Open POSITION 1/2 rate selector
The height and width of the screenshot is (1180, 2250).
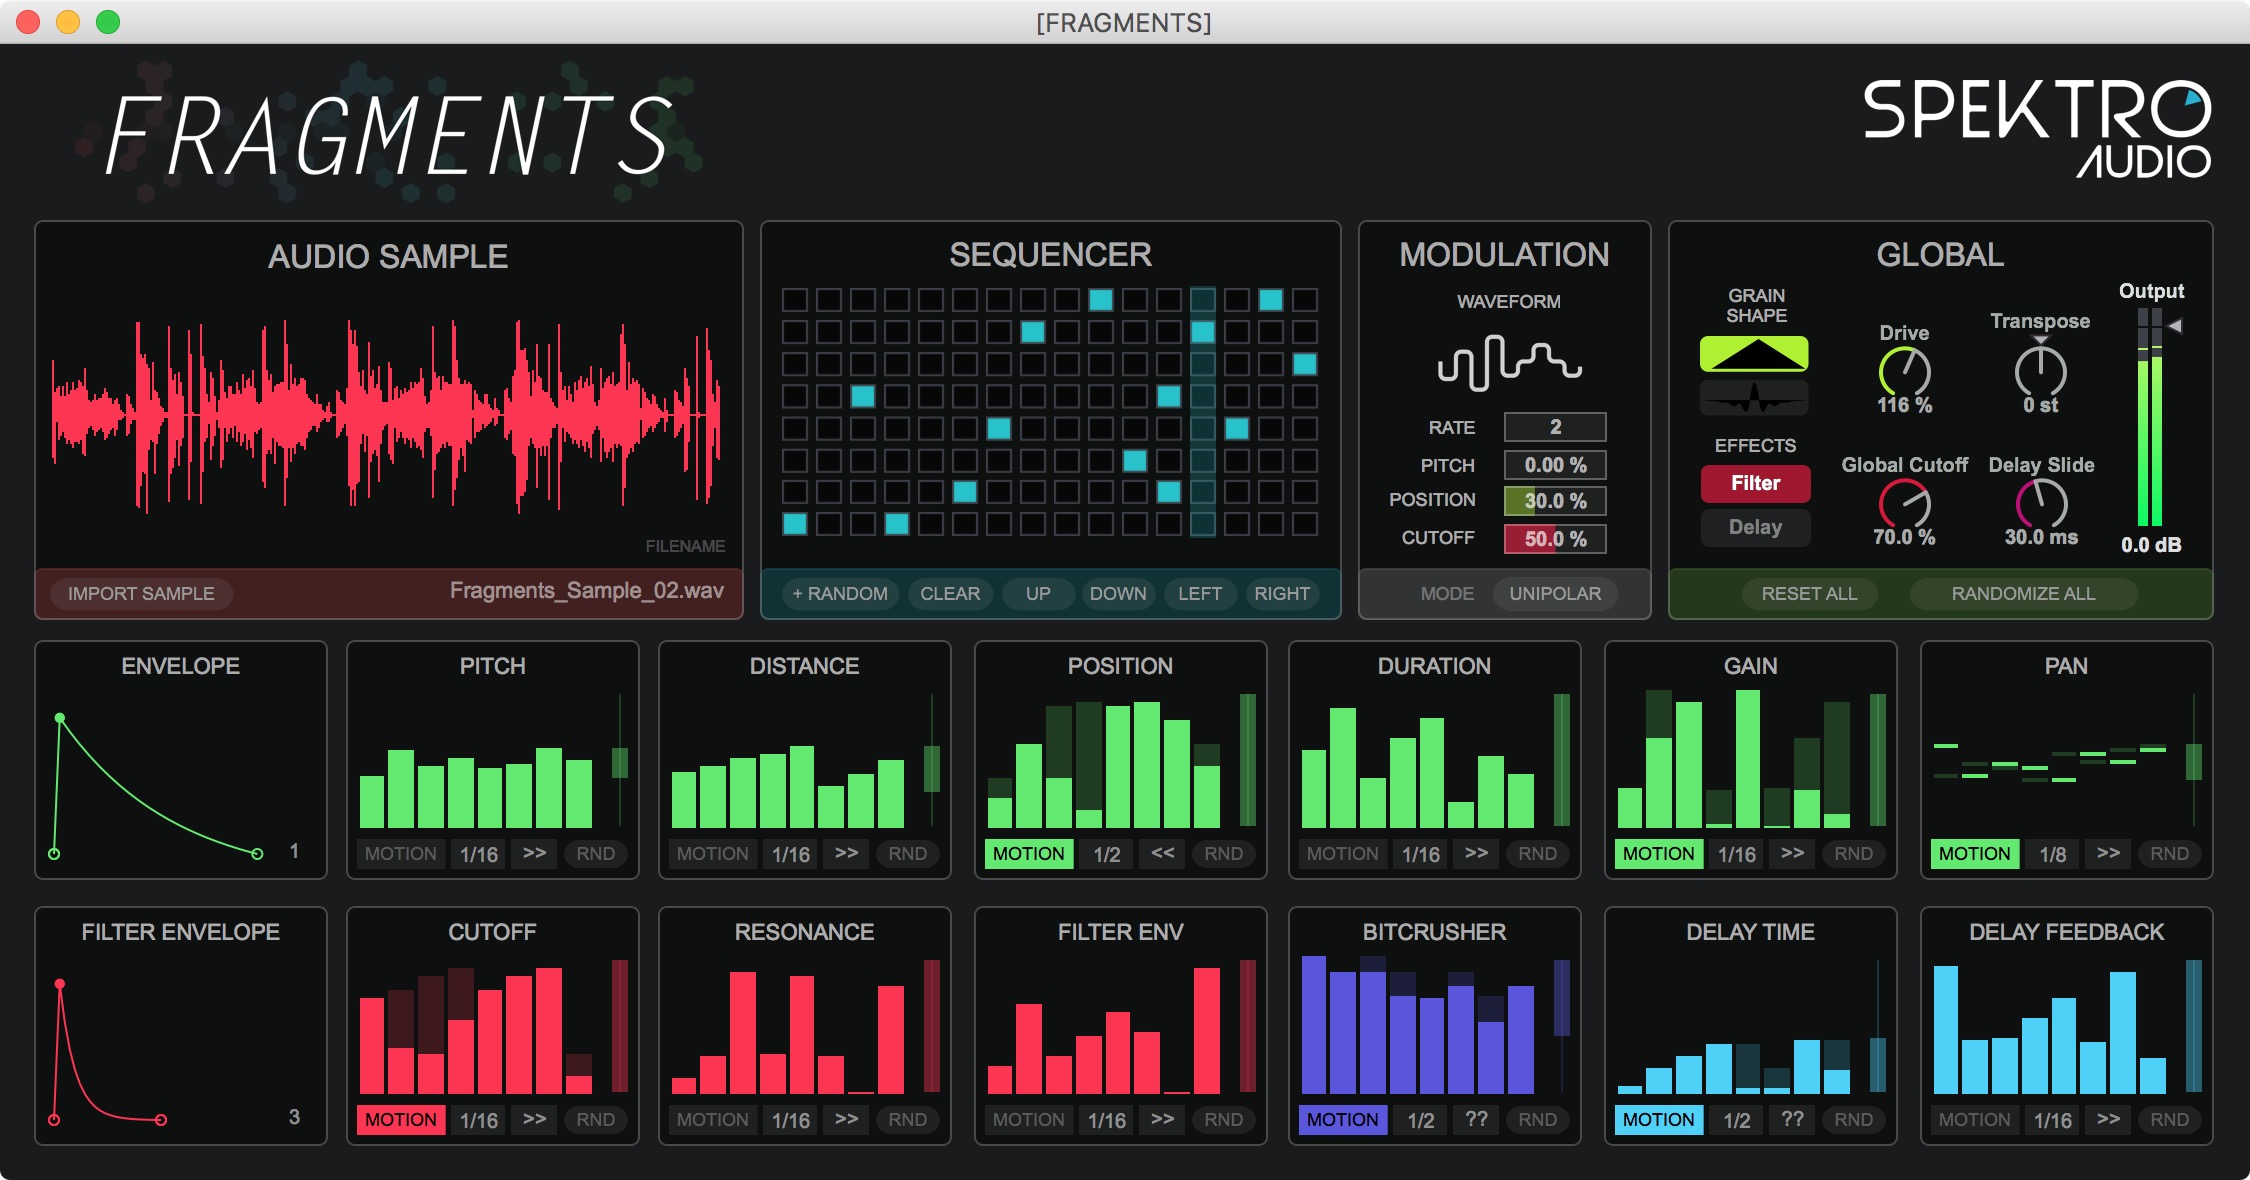point(1106,854)
